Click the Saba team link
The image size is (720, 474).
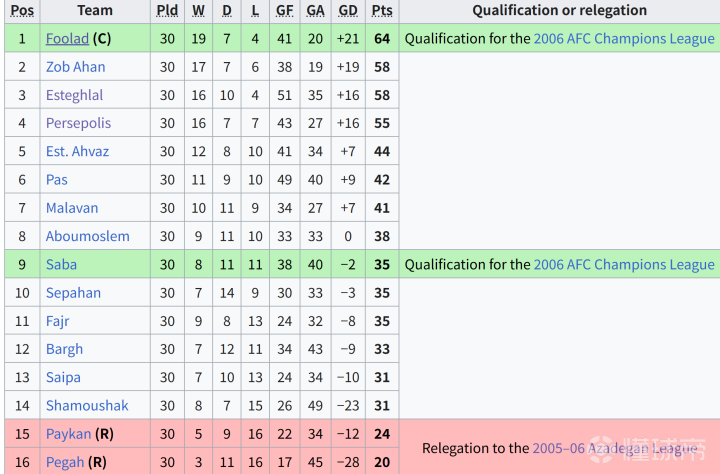point(61,265)
